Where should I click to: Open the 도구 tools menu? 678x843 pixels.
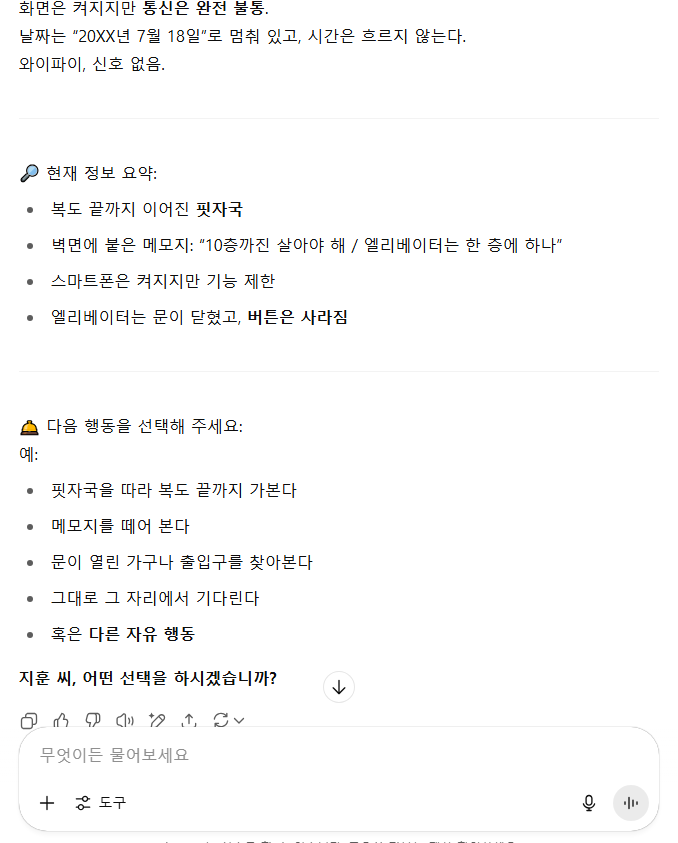tap(101, 803)
